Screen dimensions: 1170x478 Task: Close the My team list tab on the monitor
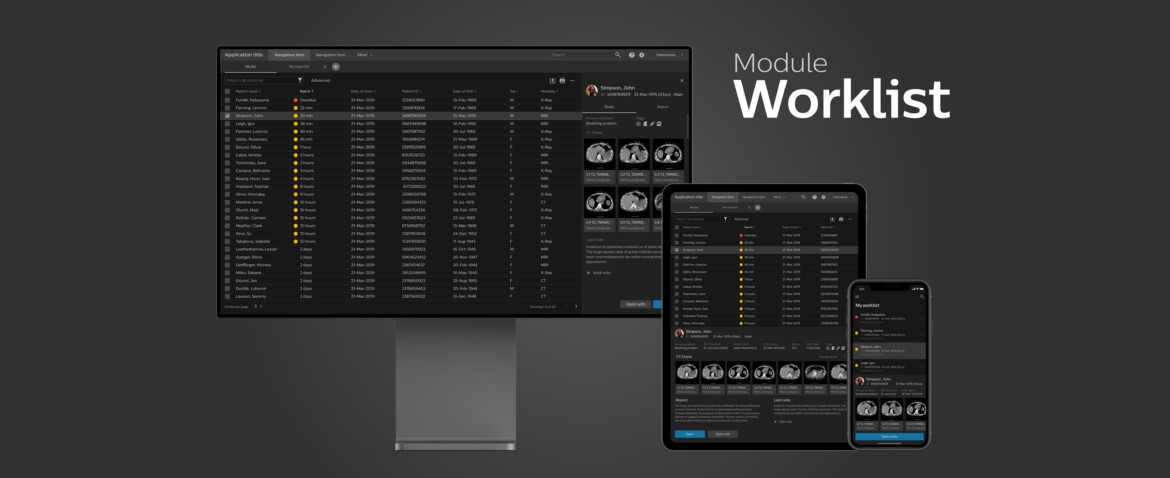pyautogui.click(x=325, y=66)
